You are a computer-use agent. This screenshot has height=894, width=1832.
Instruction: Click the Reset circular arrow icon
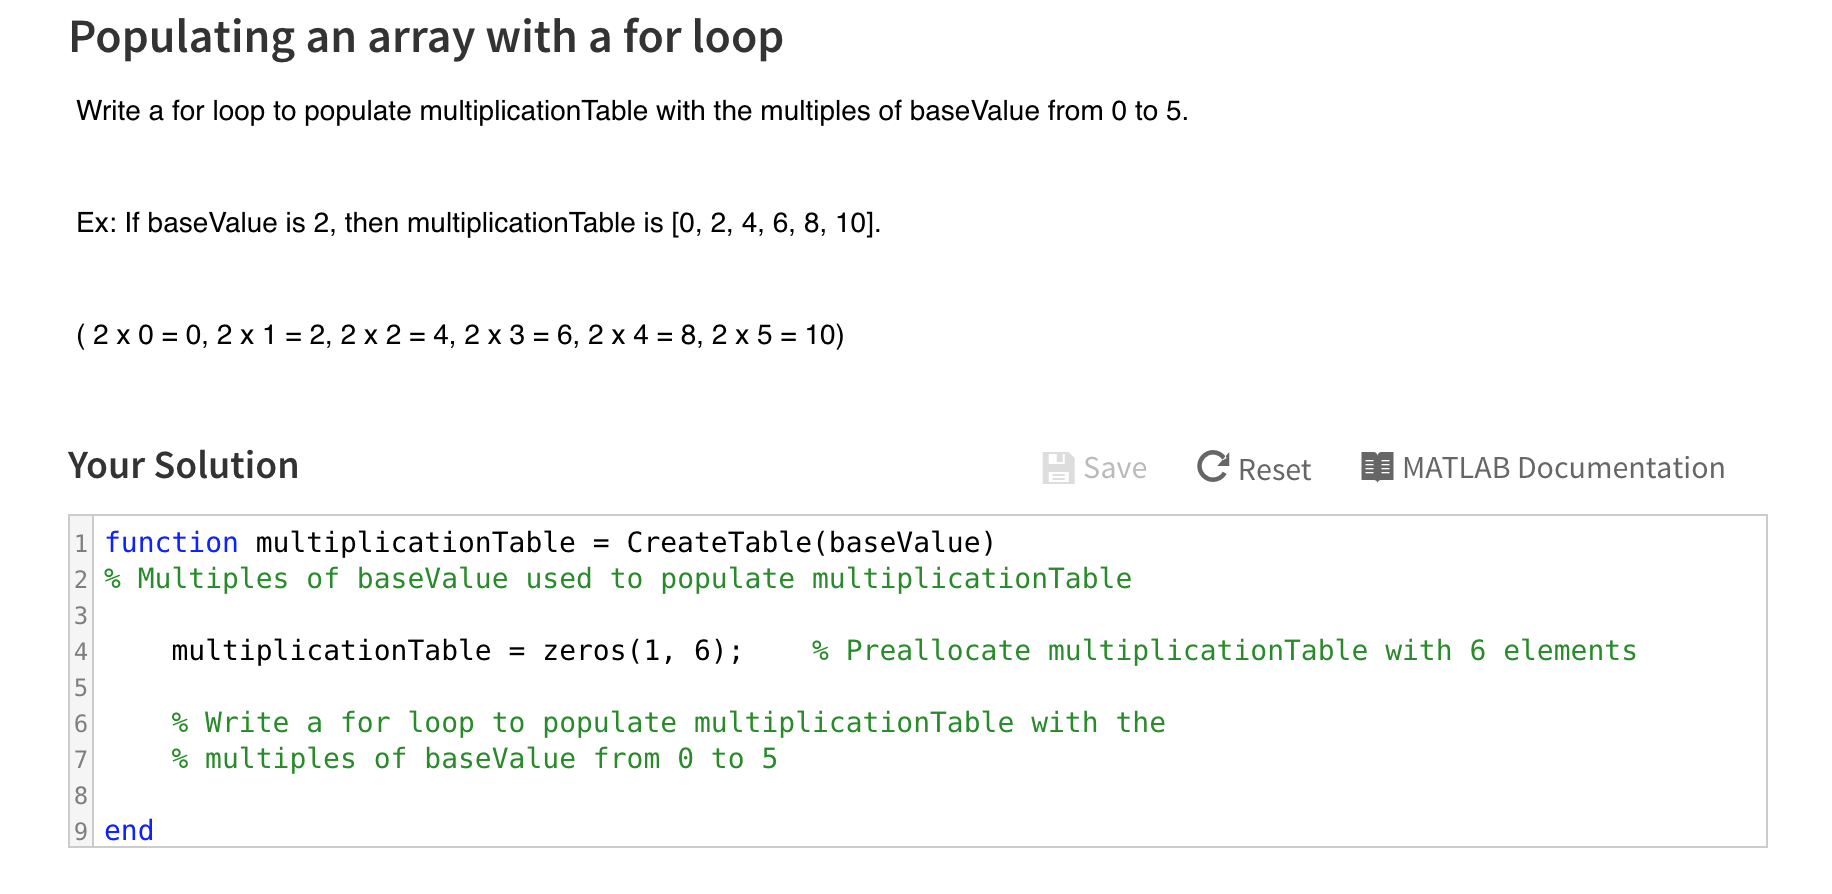tap(1213, 466)
